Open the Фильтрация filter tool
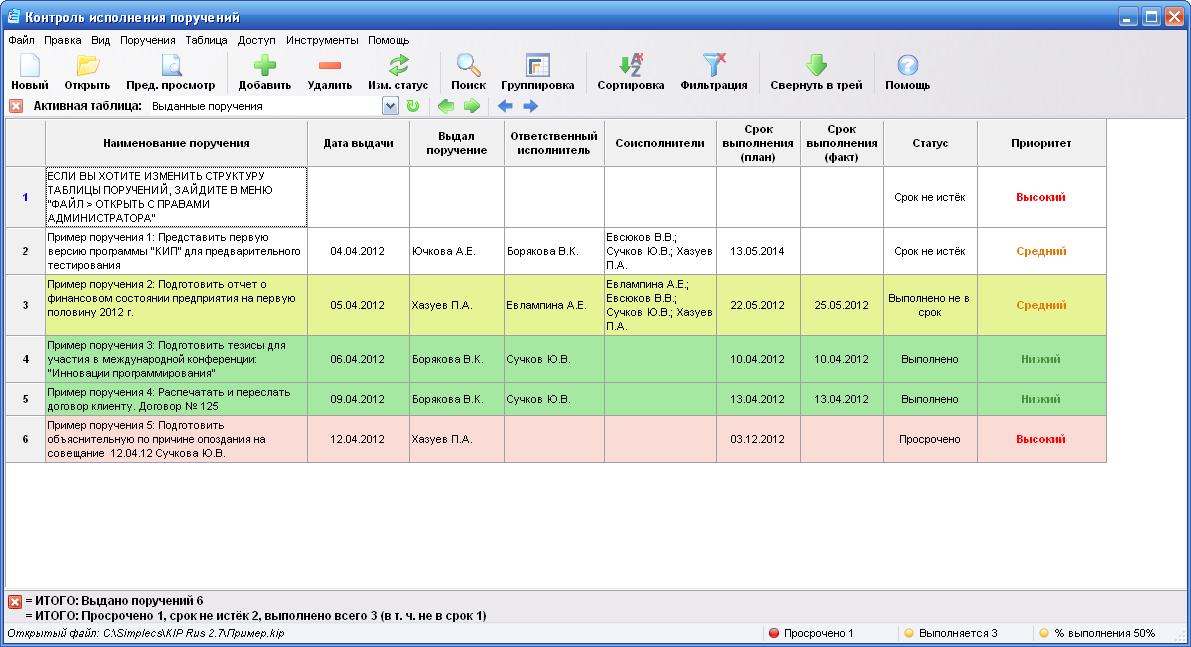The width and height of the screenshot is (1191, 647). pyautogui.click(x=714, y=72)
